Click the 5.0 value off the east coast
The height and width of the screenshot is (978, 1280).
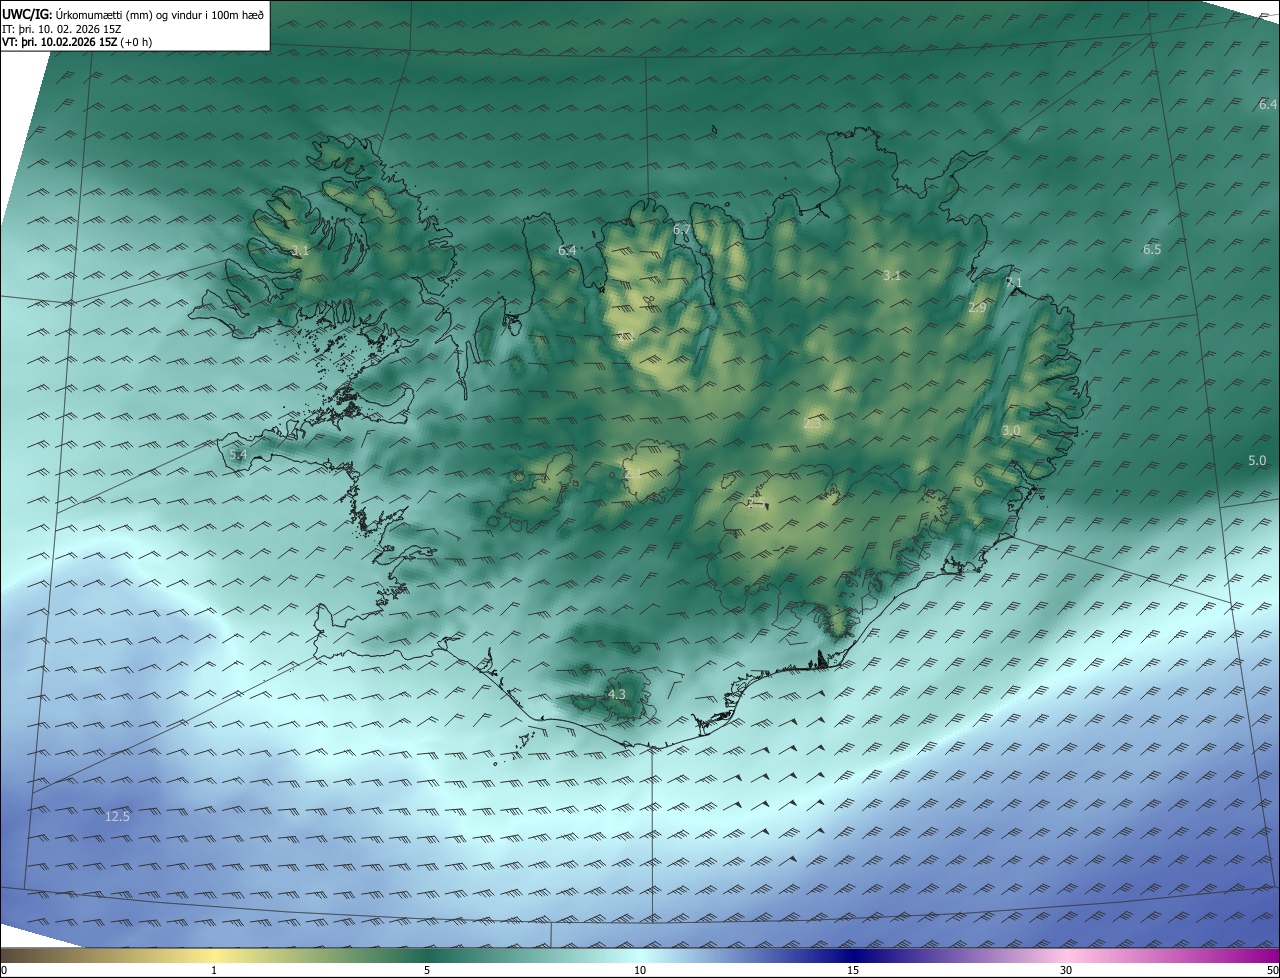1257,460
